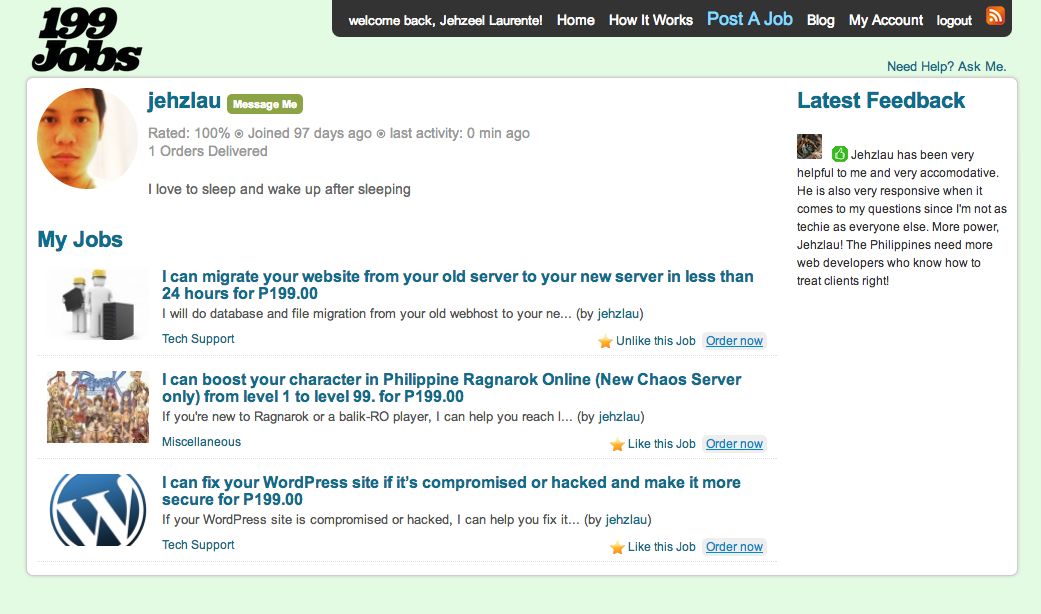Open the Ragnarok job thumbnail image
Image resolution: width=1041 pixels, height=614 pixels.
tap(98, 407)
